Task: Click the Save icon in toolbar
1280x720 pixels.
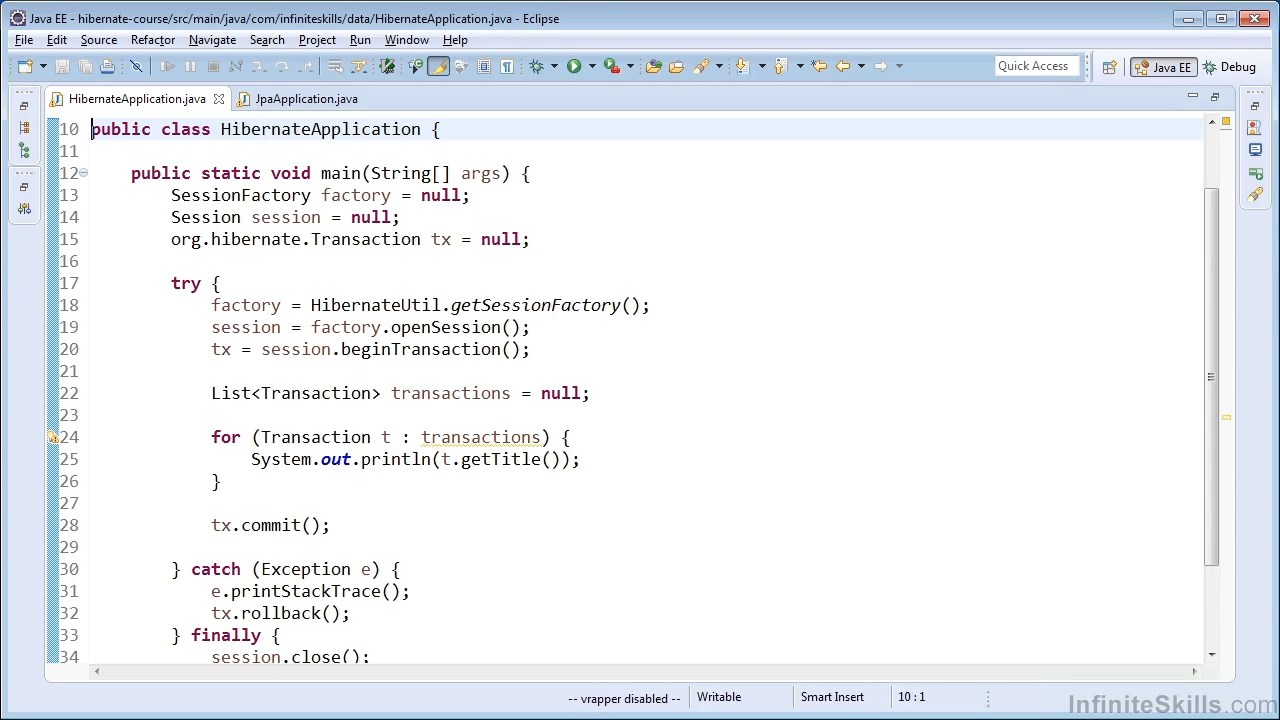Action: coord(62,66)
